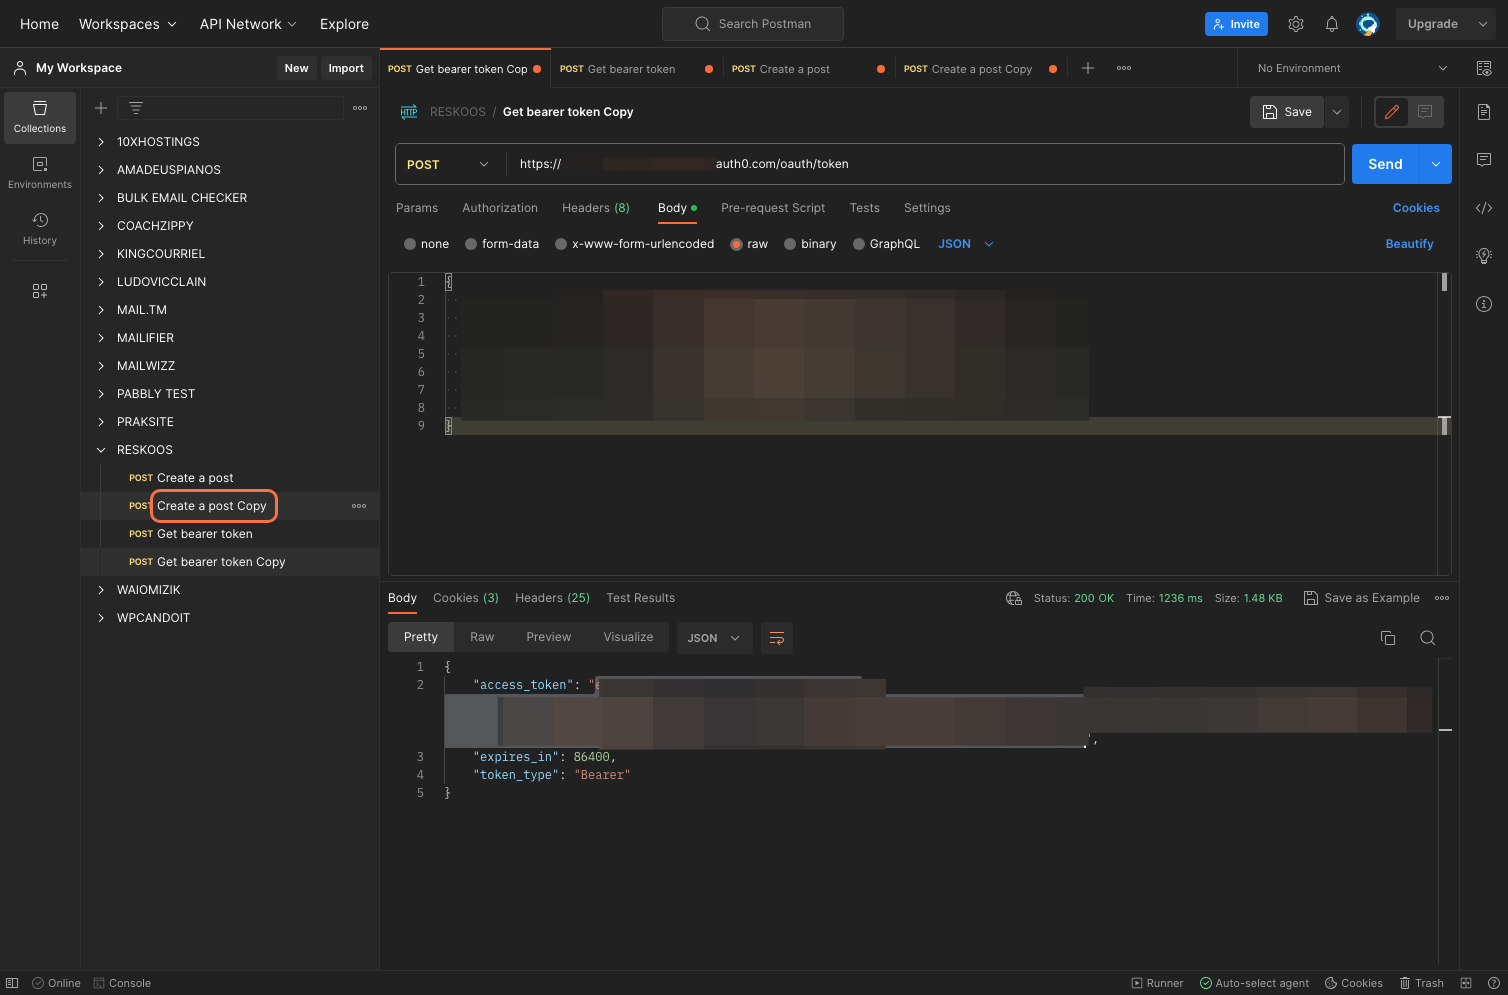Image resolution: width=1508 pixels, height=995 pixels.
Task: Switch to the Pre-request Script tab
Action: point(773,208)
